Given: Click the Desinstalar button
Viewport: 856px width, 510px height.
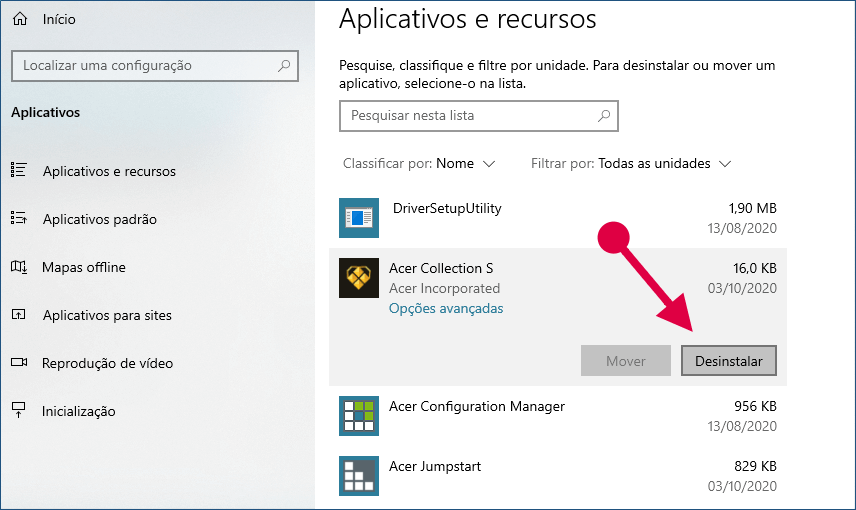Looking at the screenshot, I should 729,360.
